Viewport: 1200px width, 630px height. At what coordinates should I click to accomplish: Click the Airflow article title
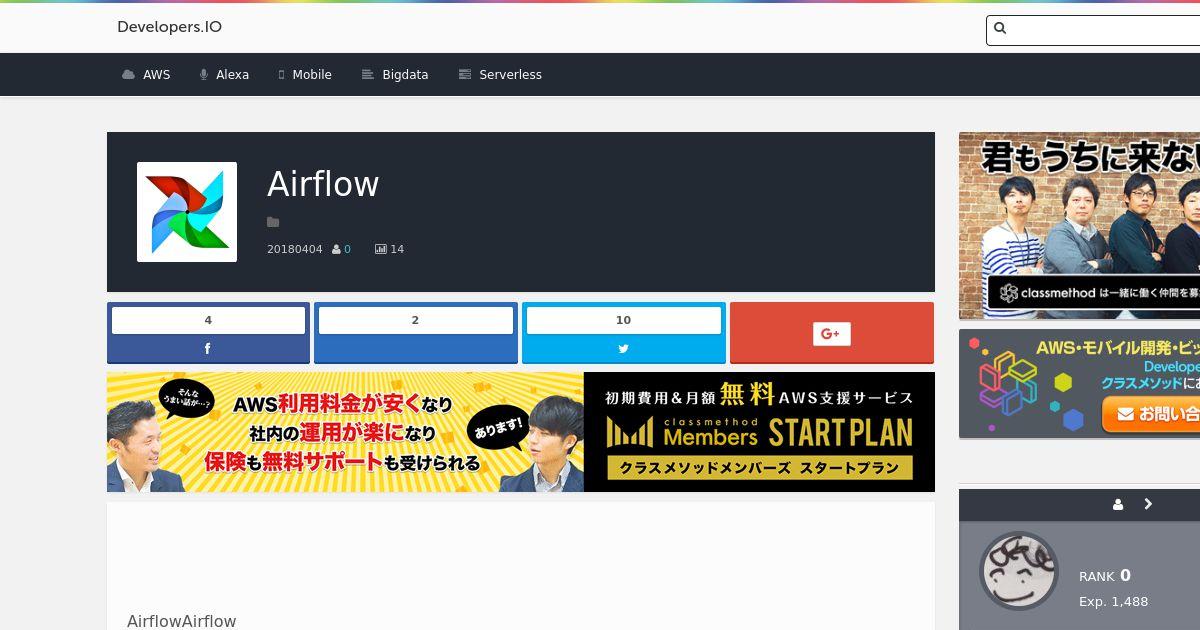coord(323,184)
